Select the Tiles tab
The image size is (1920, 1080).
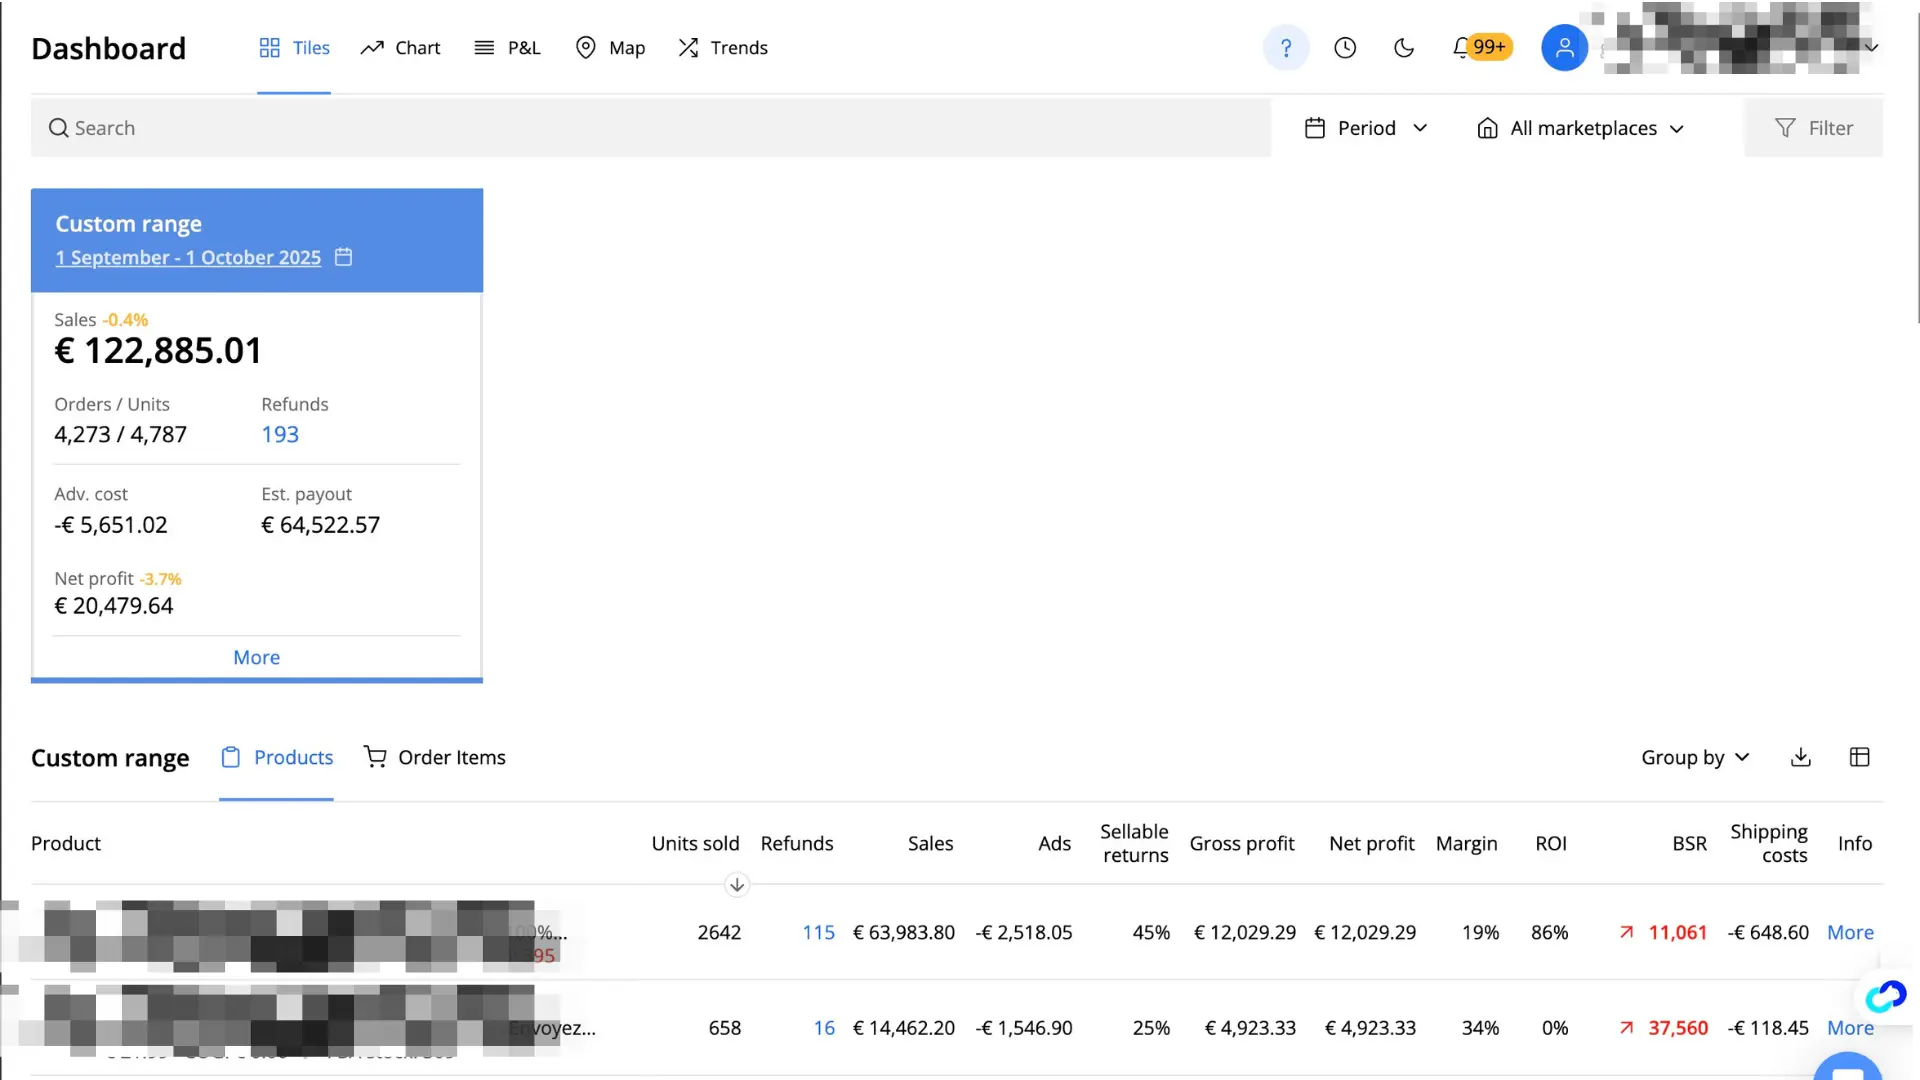(x=294, y=47)
